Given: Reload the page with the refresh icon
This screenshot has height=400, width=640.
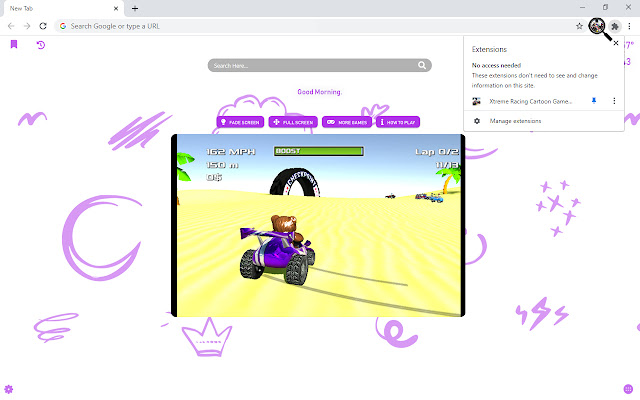Looking at the screenshot, I should [x=43, y=26].
